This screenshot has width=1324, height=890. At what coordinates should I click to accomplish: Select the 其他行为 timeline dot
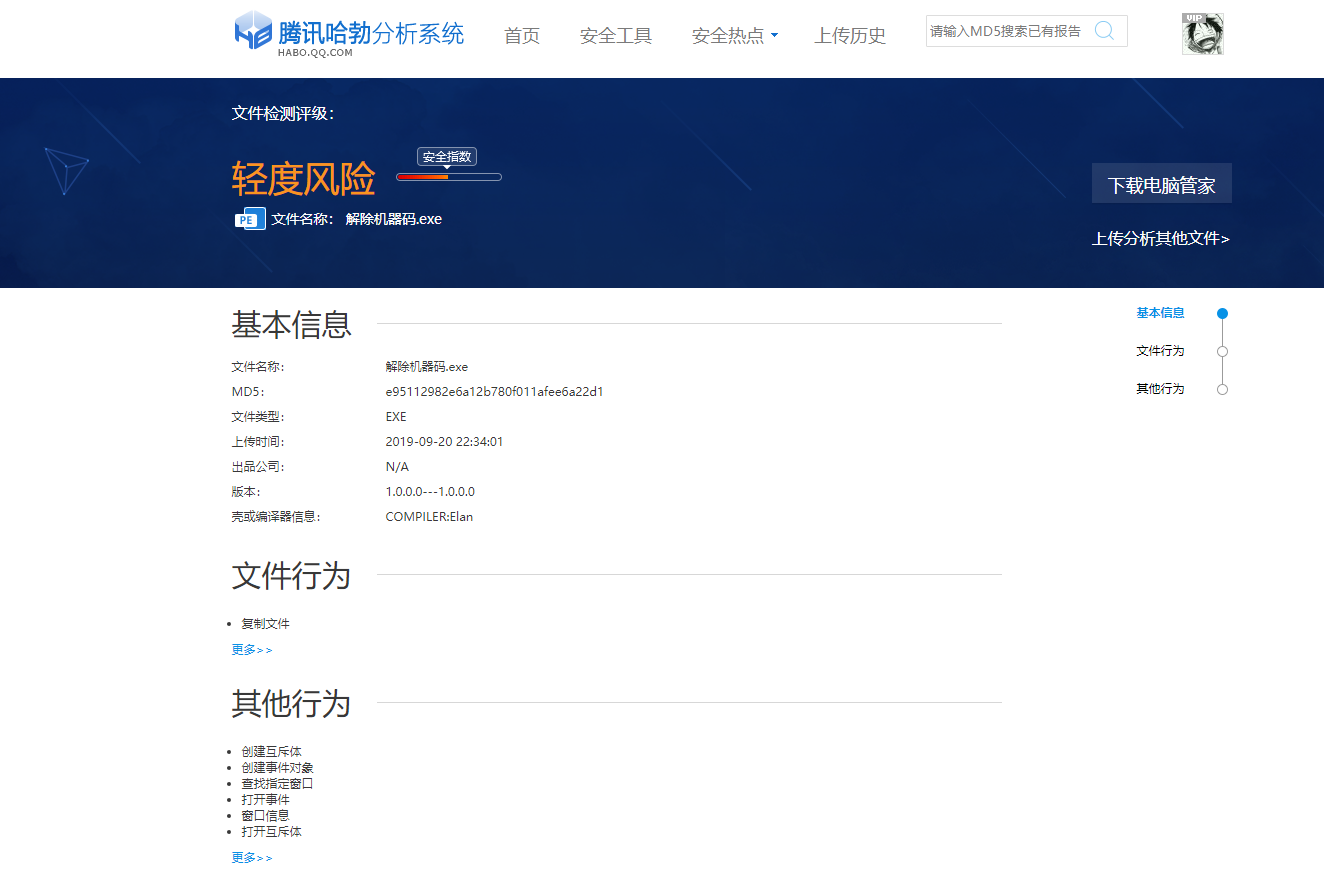tap(1222, 389)
